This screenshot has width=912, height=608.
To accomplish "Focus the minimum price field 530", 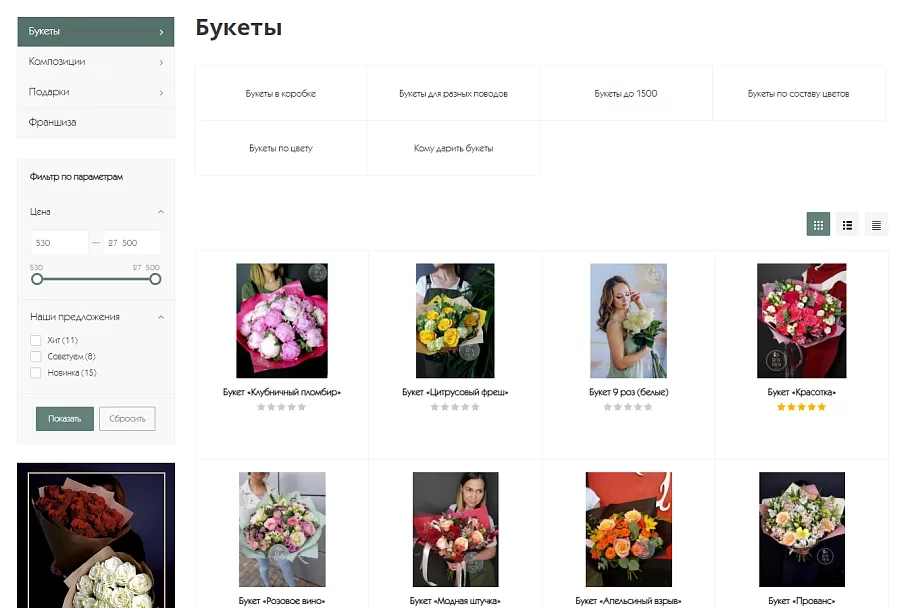I will [59, 243].
